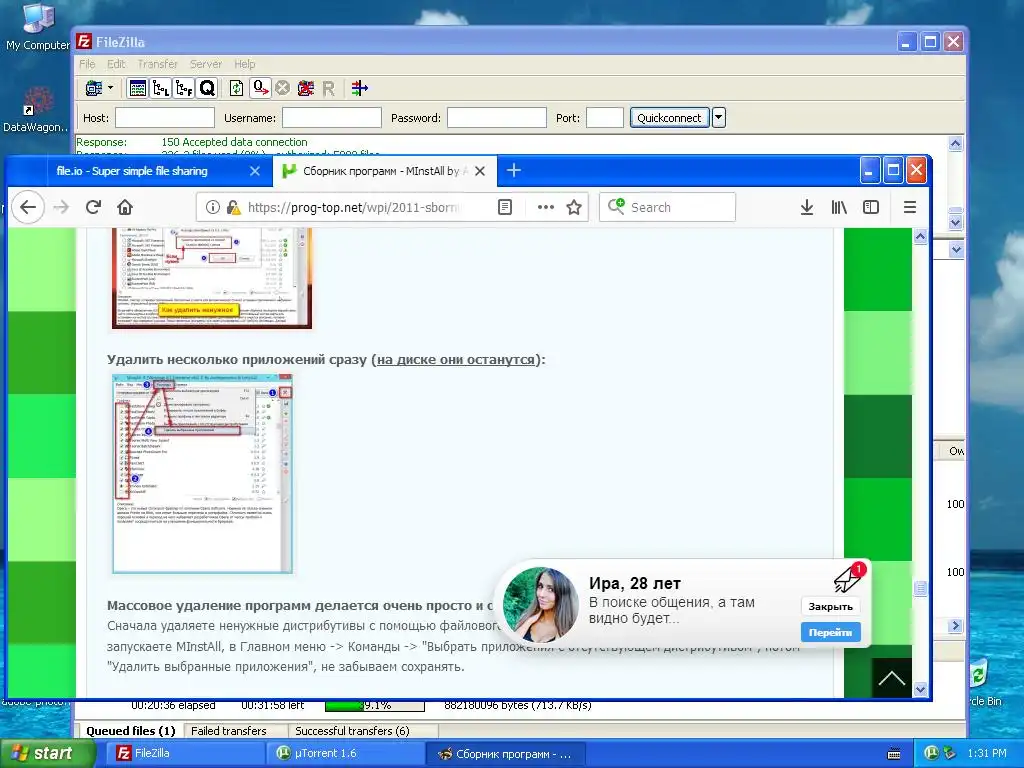Open FileZilla Server menu
This screenshot has width=1024, height=768.
[x=206, y=64]
